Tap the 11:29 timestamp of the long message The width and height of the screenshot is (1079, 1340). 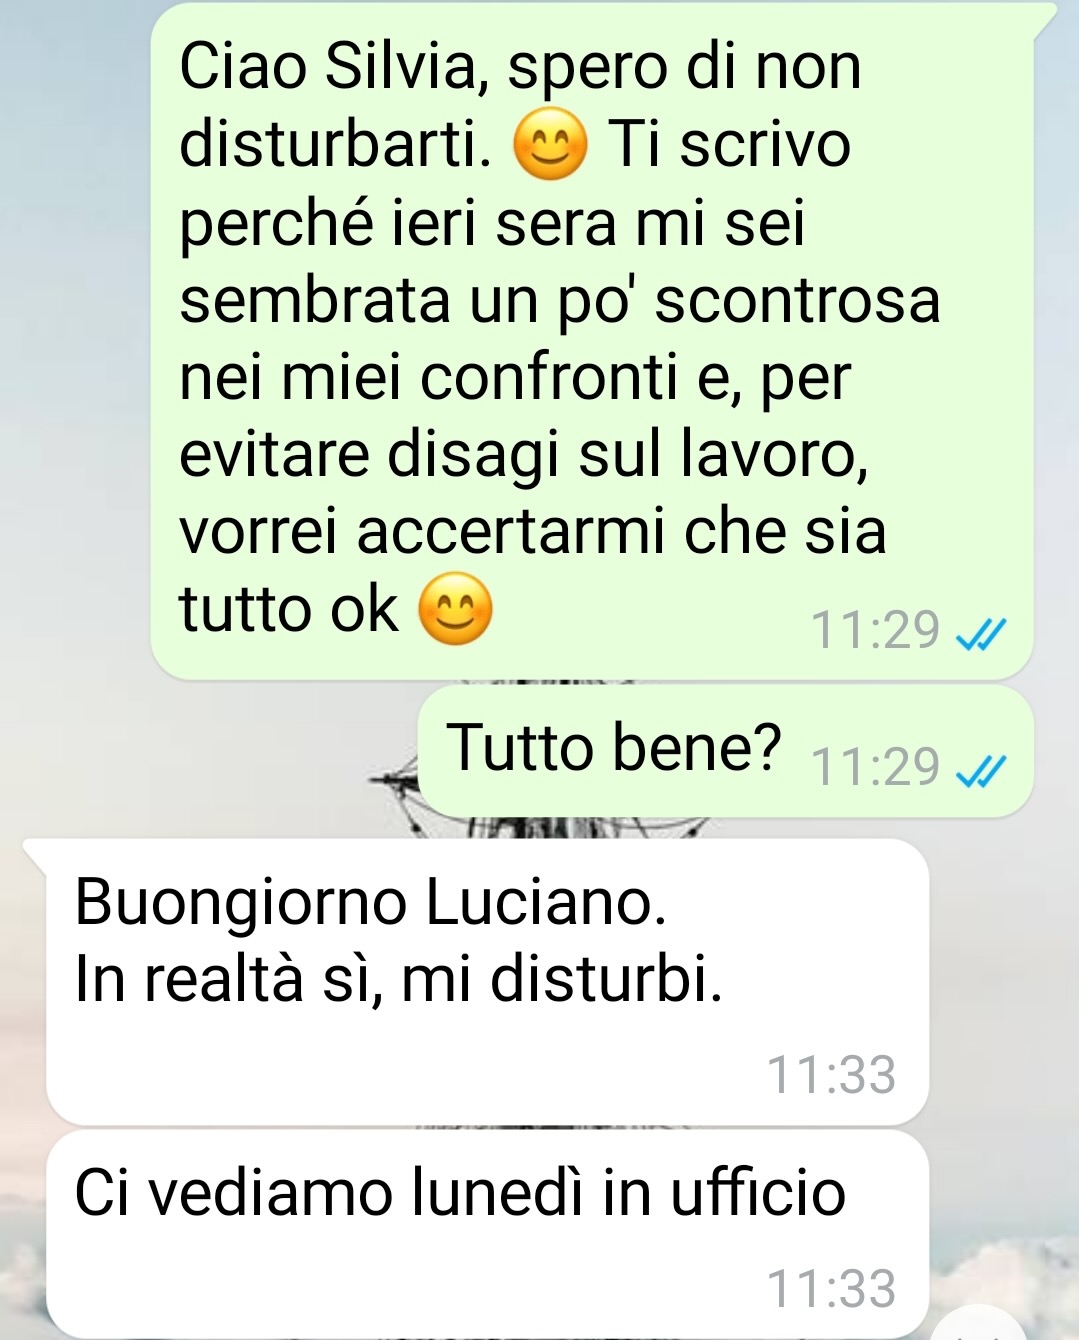pos(875,631)
